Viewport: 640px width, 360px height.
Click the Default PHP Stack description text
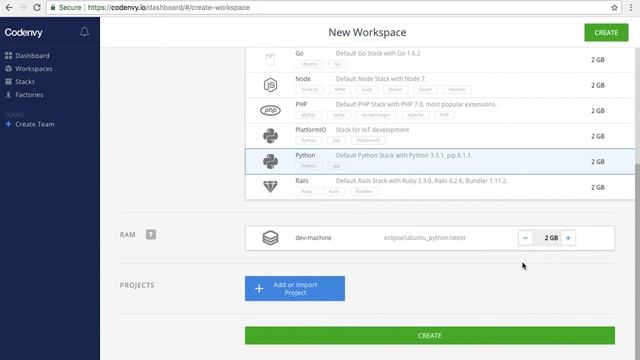tap(416, 104)
